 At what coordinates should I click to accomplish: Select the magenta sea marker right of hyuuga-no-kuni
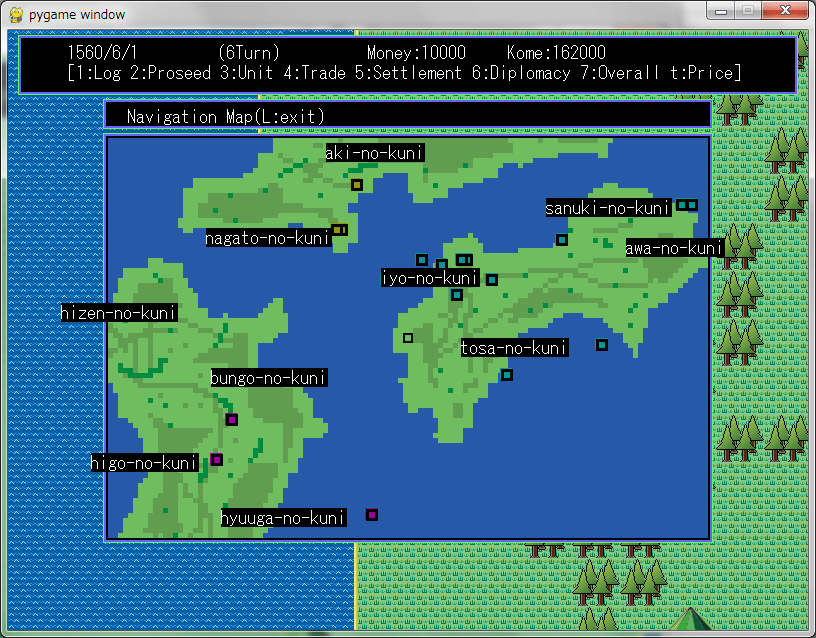click(372, 515)
